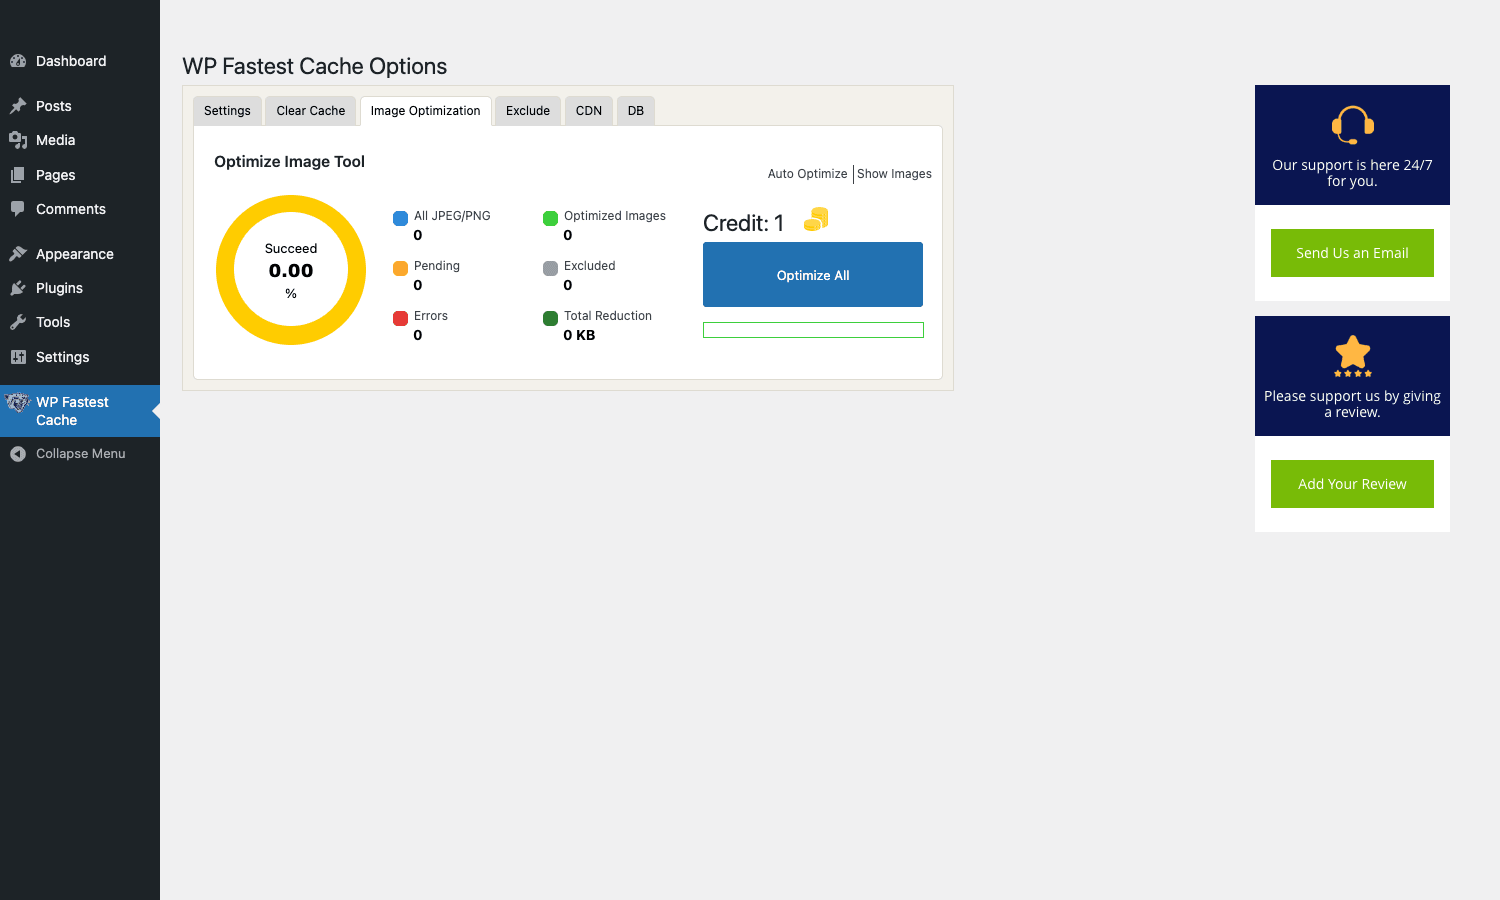This screenshot has height=900, width=1500.
Task: Click the empty optimization progress bar
Action: click(813, 330)
